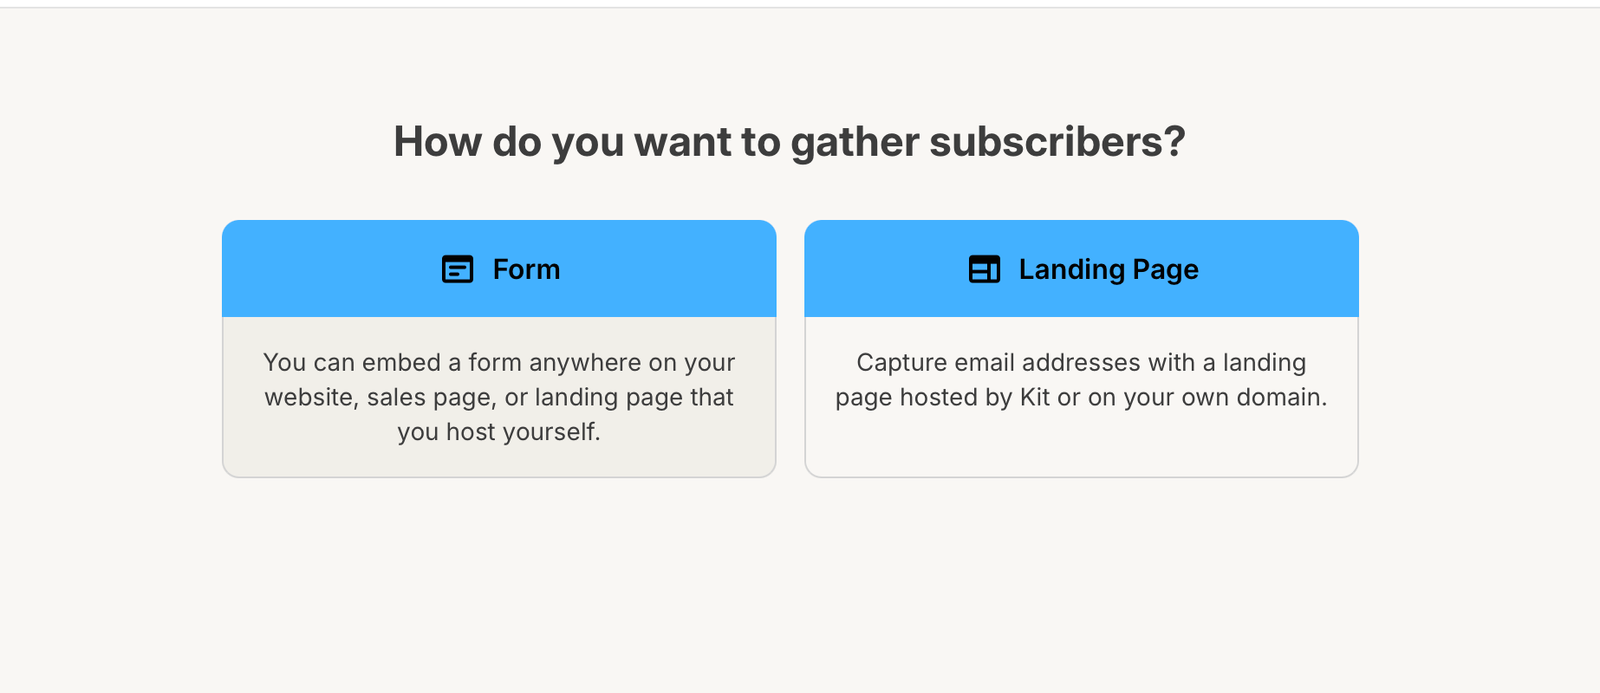Click the Form card description text
Viewport: 1600px width, 693px height.
click(x=499, y=397)
